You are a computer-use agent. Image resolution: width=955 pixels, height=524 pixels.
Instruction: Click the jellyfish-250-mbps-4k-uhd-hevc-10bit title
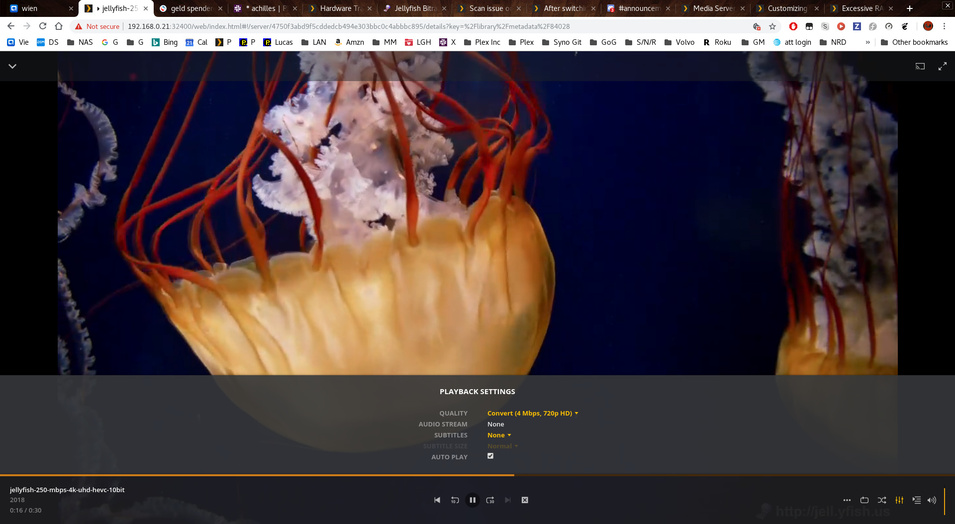point(67,489)
